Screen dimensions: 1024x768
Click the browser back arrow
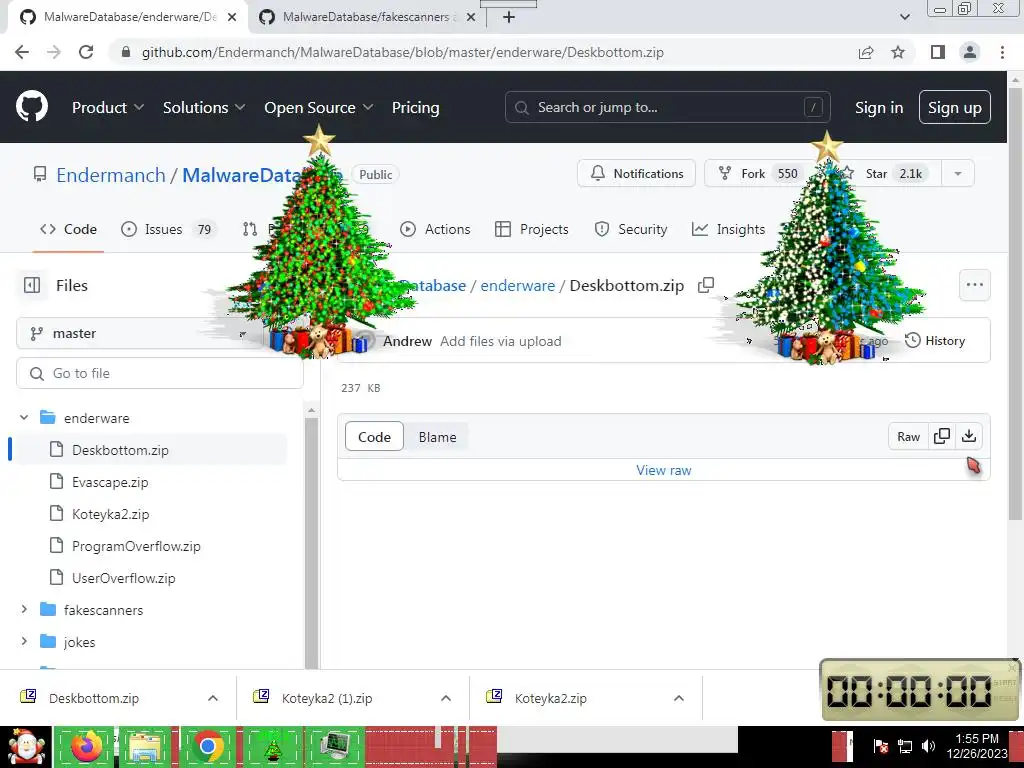click(x=22, y=52)
